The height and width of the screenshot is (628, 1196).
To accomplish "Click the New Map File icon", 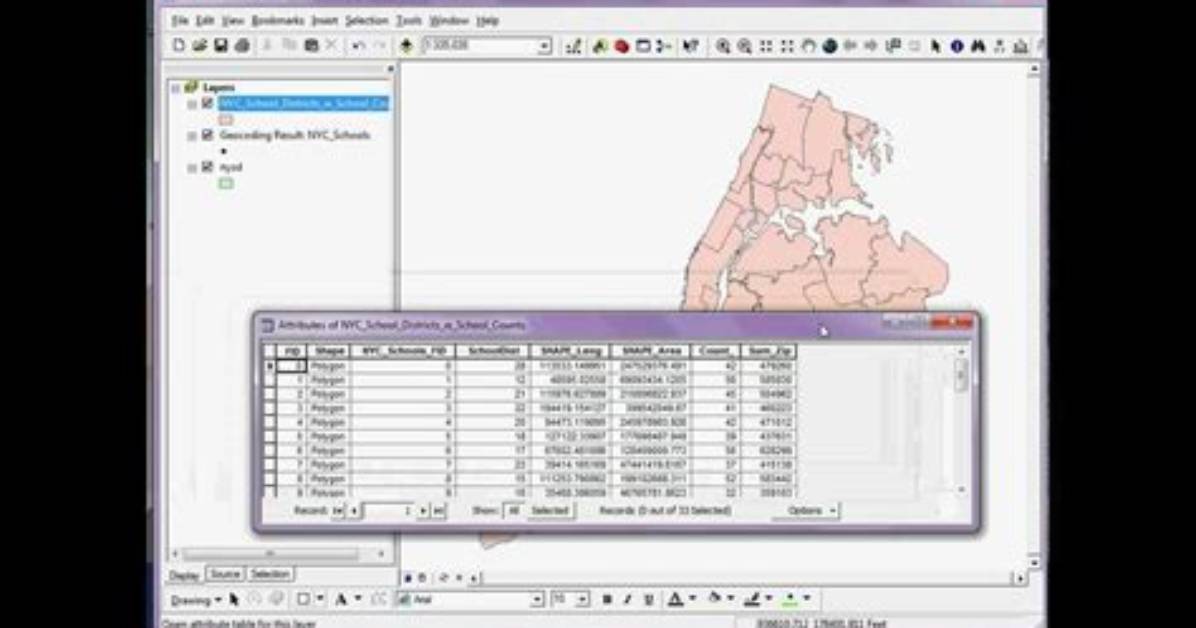I will point(179,46).
